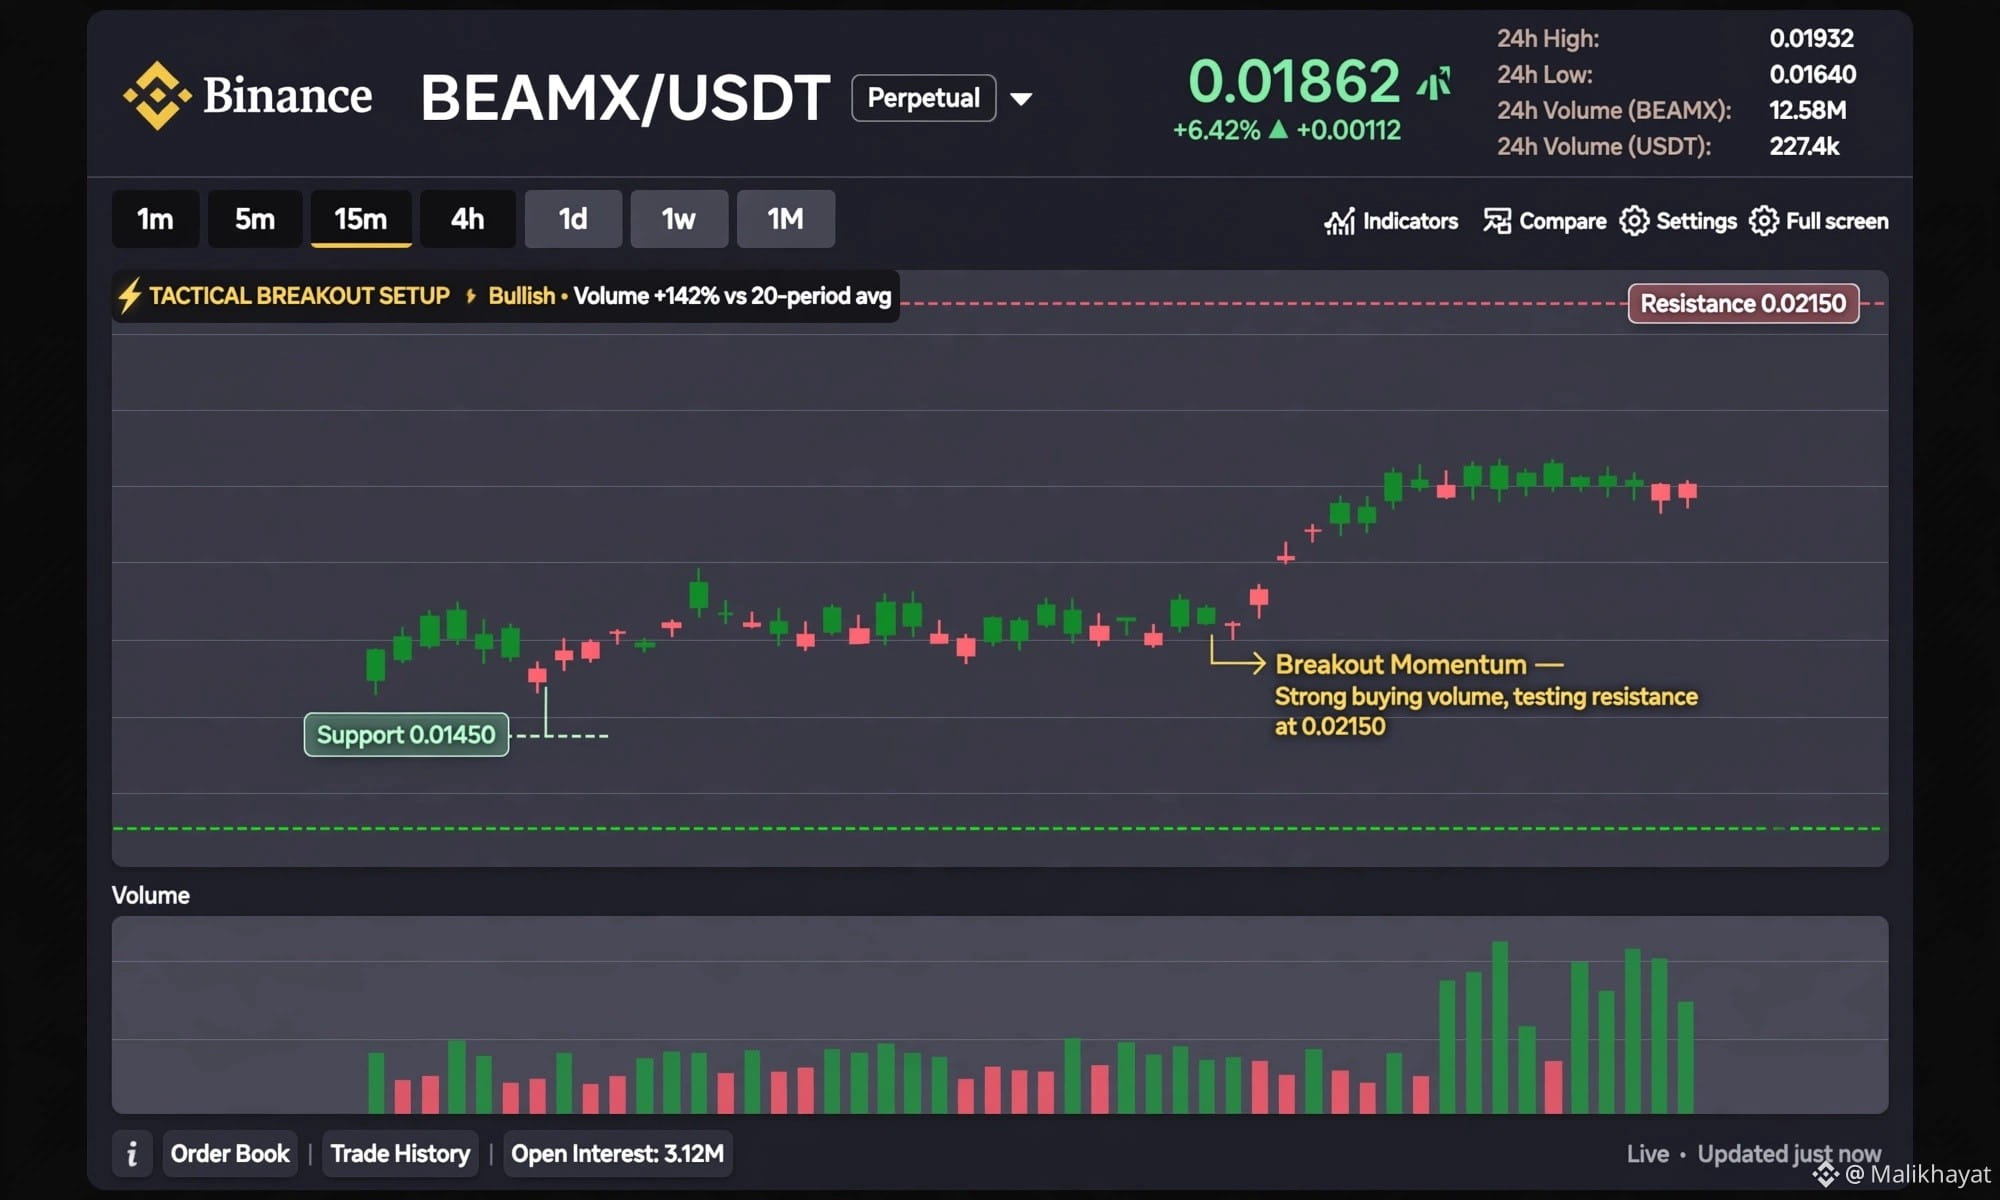Open the Trade History panel
This screenshot has height=1200, width=2000.
(400, 1154)
